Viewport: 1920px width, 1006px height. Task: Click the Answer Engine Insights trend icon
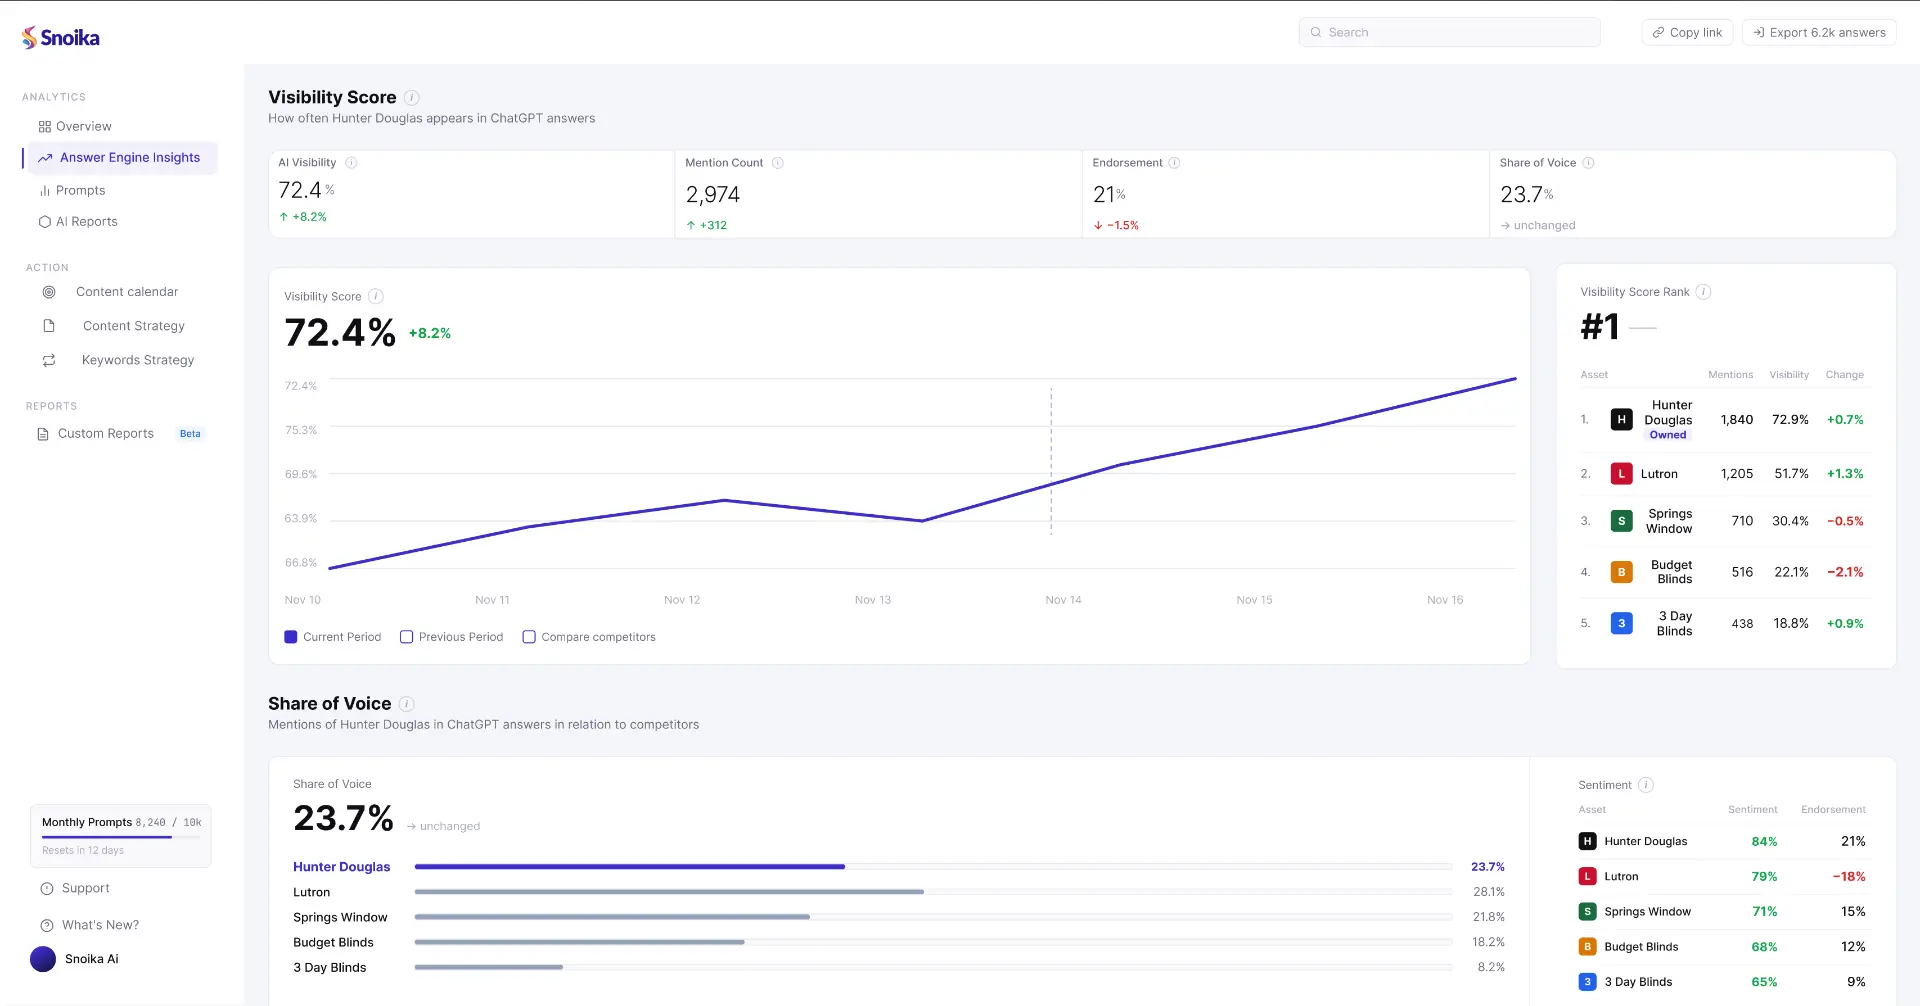[44, 157]
